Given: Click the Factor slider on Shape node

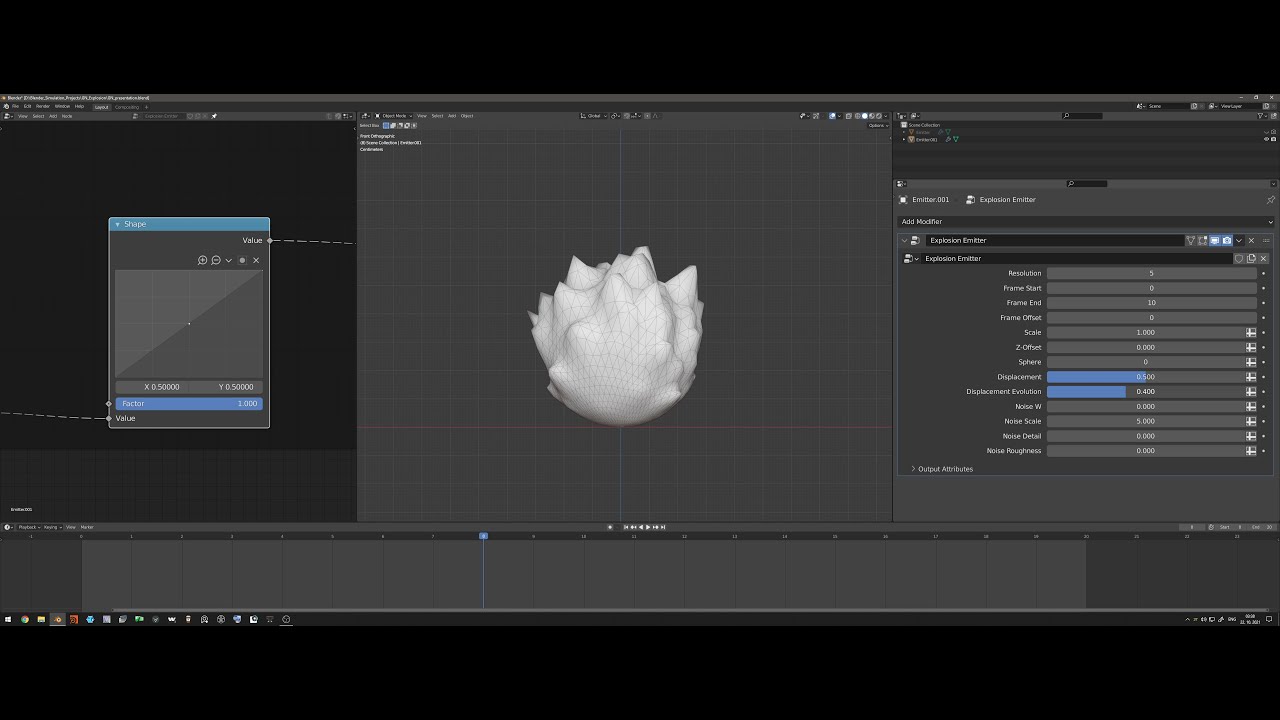Looking at the screenshot, I should click(x=189, y=404).
